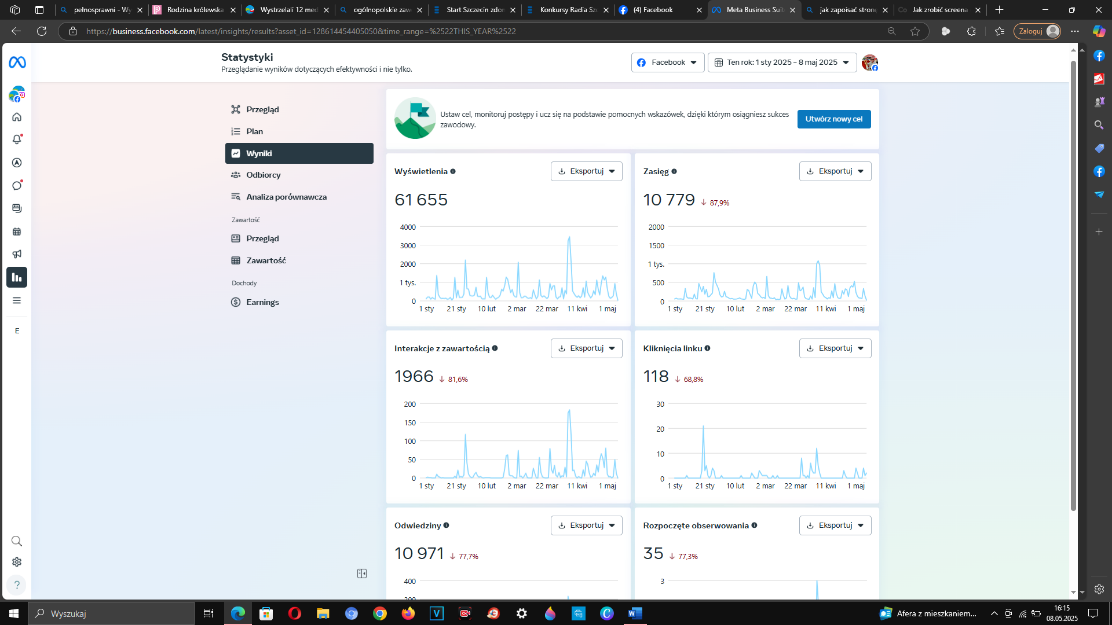Viewport: 1112px width, 625px height.
Task: Click the Meta logo in the top-left
Action: 17,63
